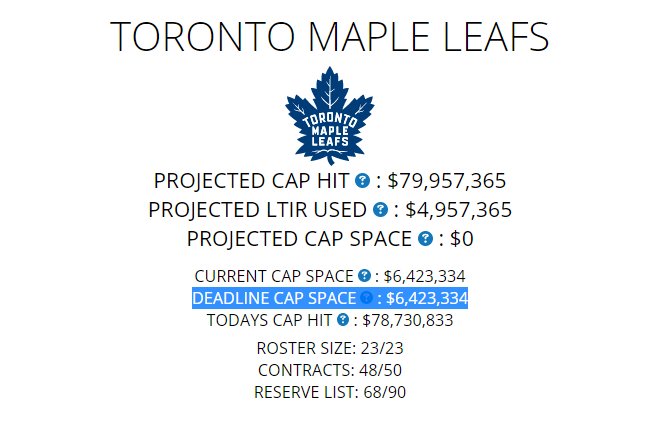
Task: Click the $0 projected cap space value
Action: tap(462, 239)
